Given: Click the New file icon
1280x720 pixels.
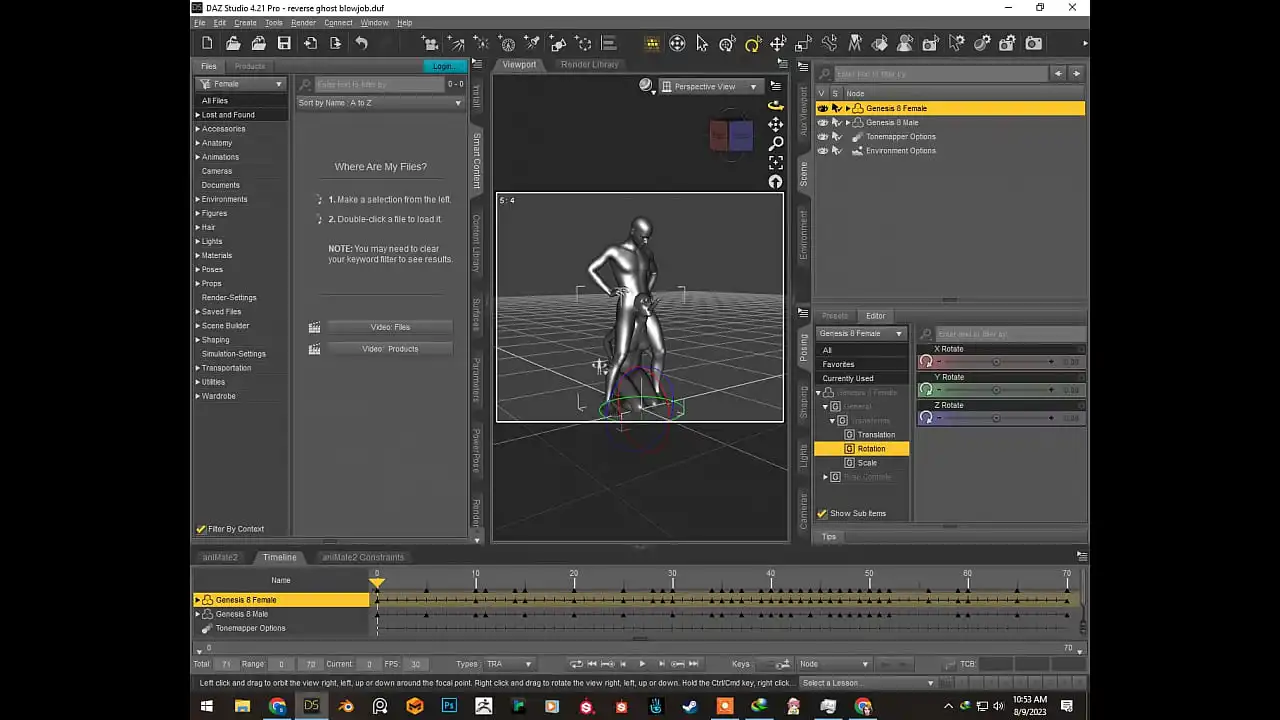Looking at the screenshot, I should [207, 43].
